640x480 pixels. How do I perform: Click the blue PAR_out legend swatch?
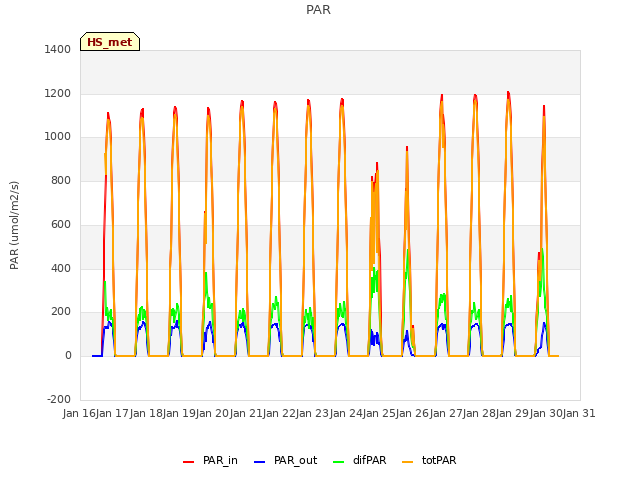click(x=259, y=462)
